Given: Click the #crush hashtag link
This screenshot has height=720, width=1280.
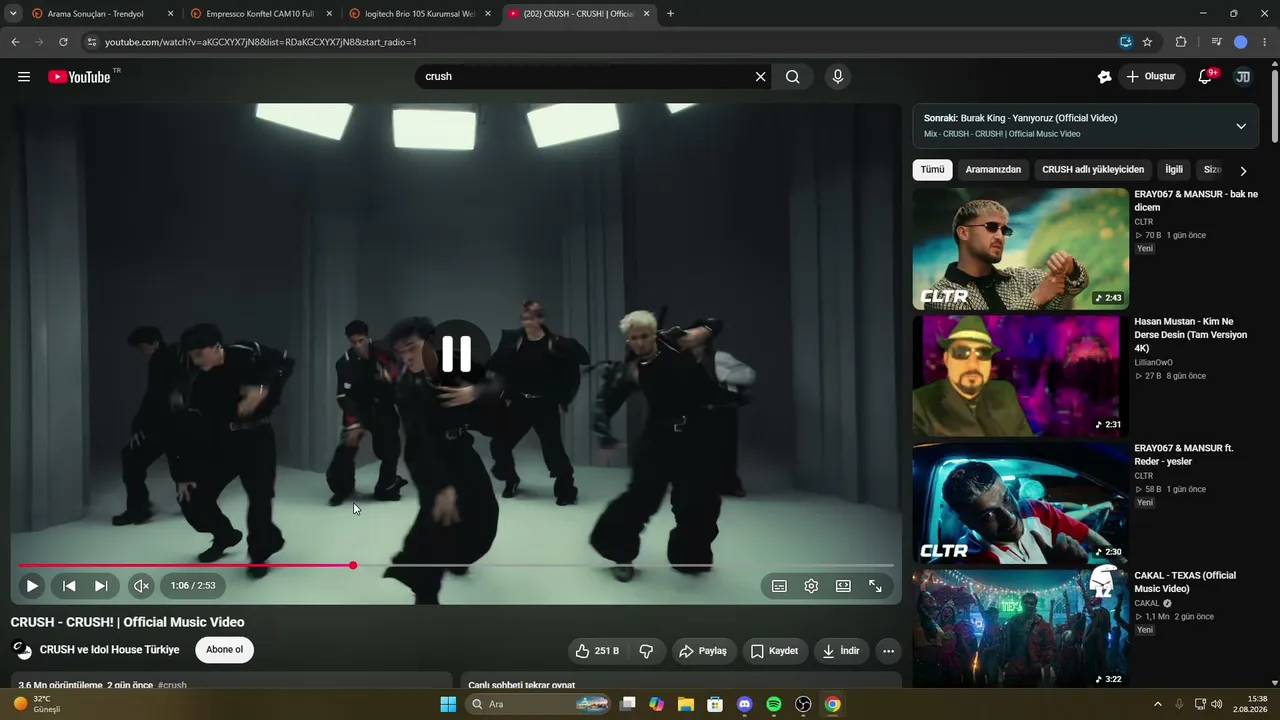Looking at the screenshot, I should 172,686.
